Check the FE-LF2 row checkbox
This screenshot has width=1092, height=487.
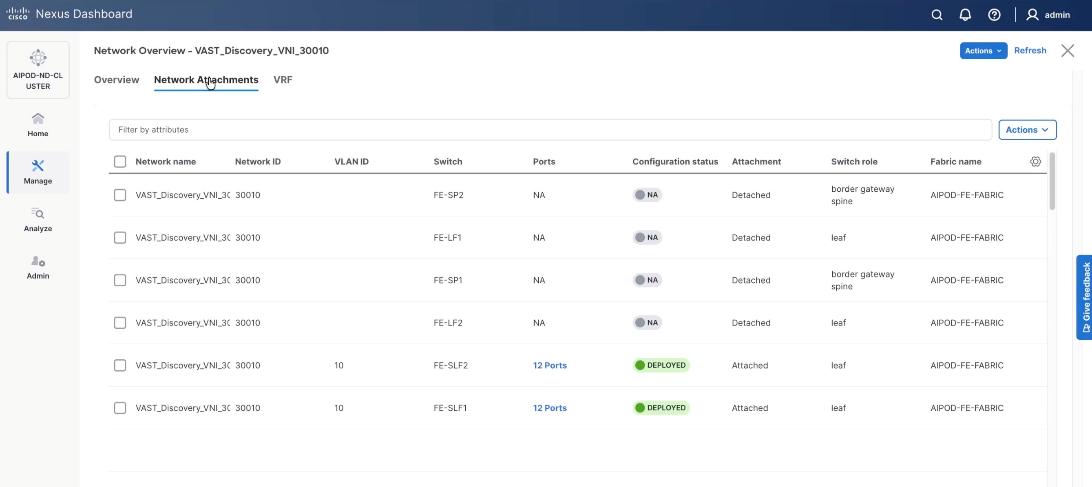tap(120, 323)
